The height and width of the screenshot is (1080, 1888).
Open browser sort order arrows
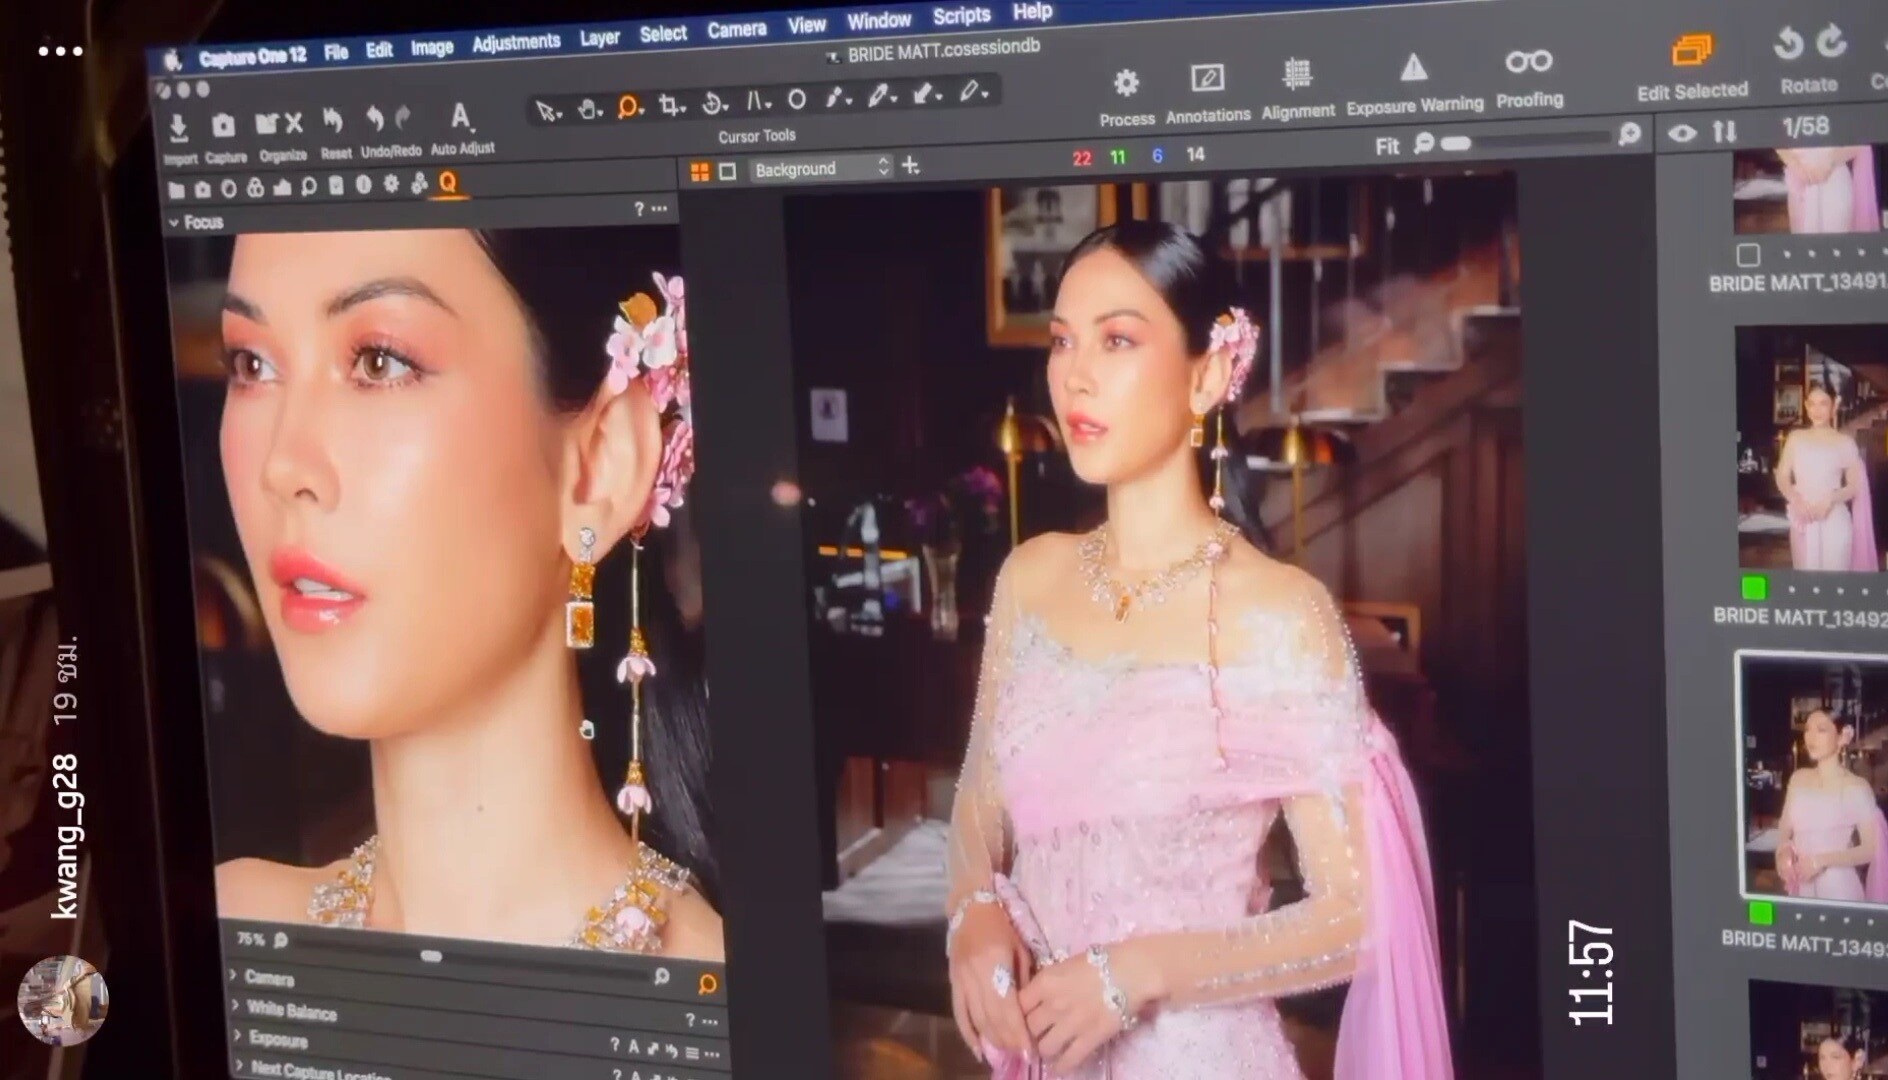click(1724, 131)
